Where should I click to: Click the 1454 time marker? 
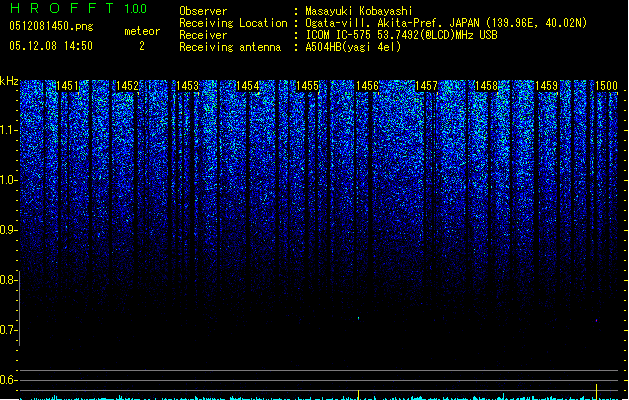[x=248, y=86]
